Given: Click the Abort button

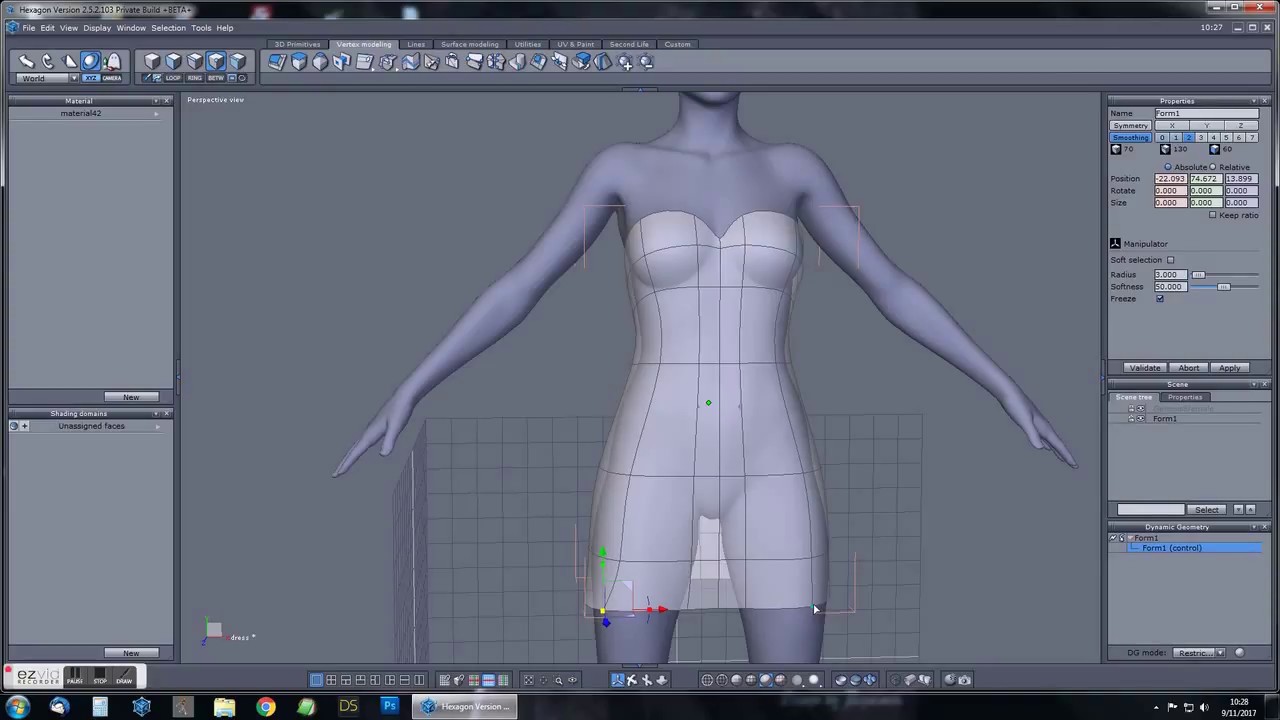Looking at the screenshot, I should [1189, 368].
